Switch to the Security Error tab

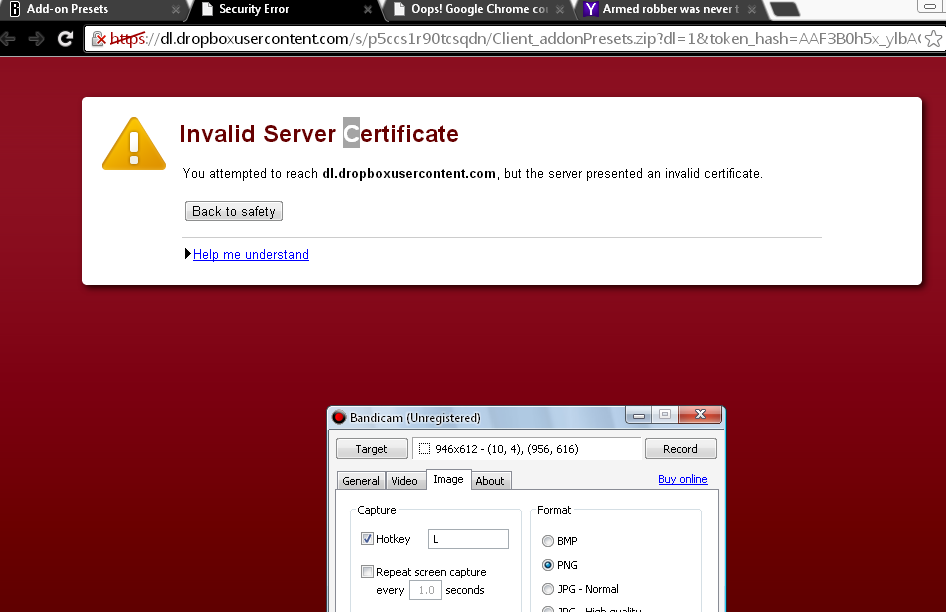285,9
